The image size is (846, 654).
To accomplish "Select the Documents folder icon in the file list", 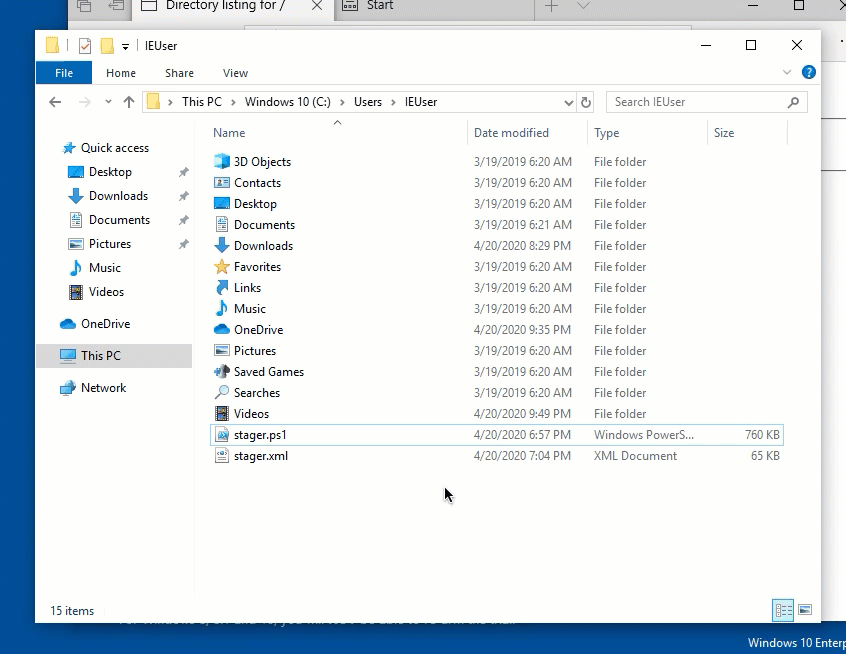I will pos(222,224).
